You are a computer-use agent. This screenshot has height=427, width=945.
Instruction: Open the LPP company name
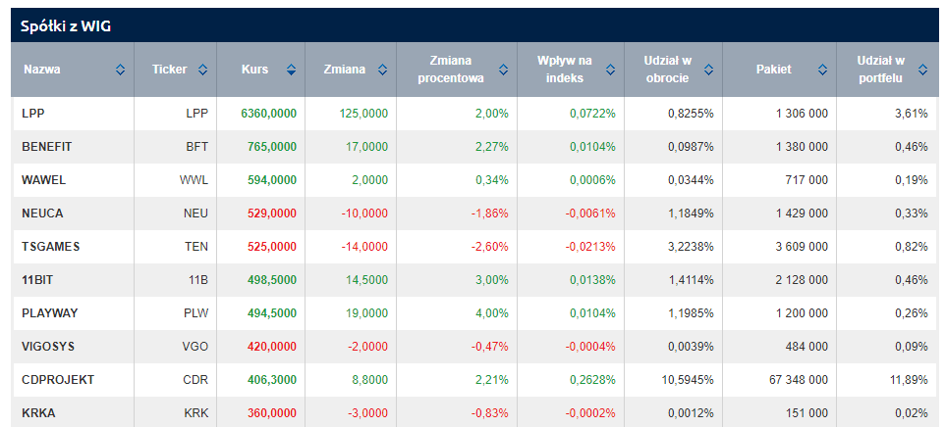33,113
